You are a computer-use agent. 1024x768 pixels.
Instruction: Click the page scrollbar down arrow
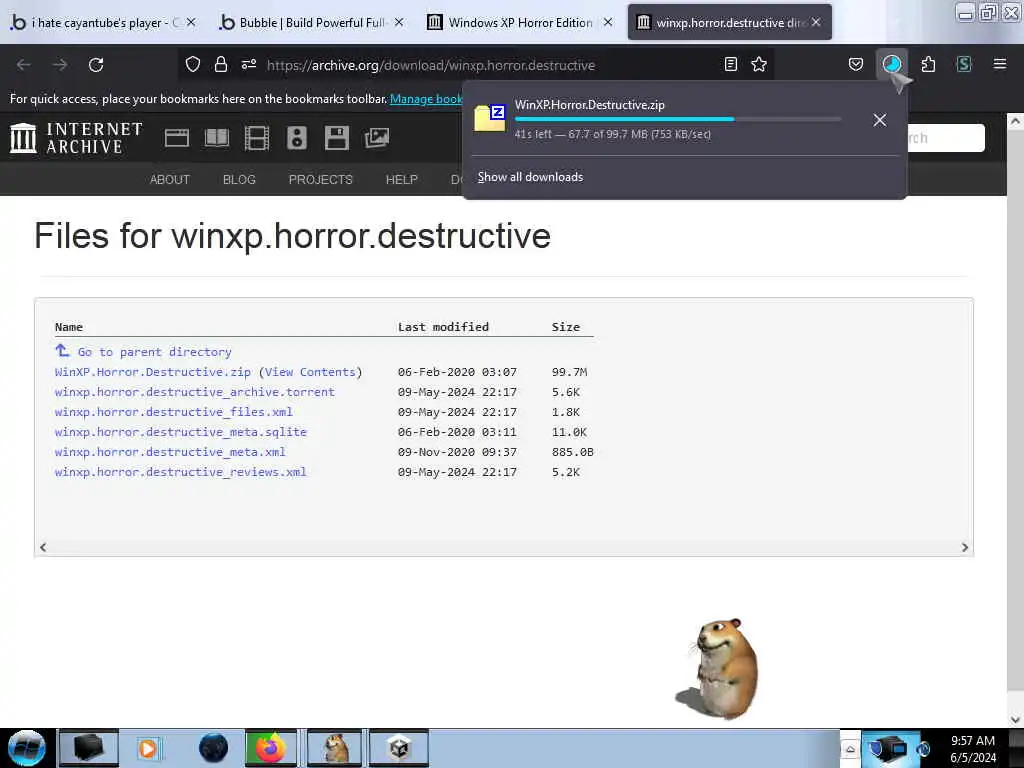click(1015, 720)
